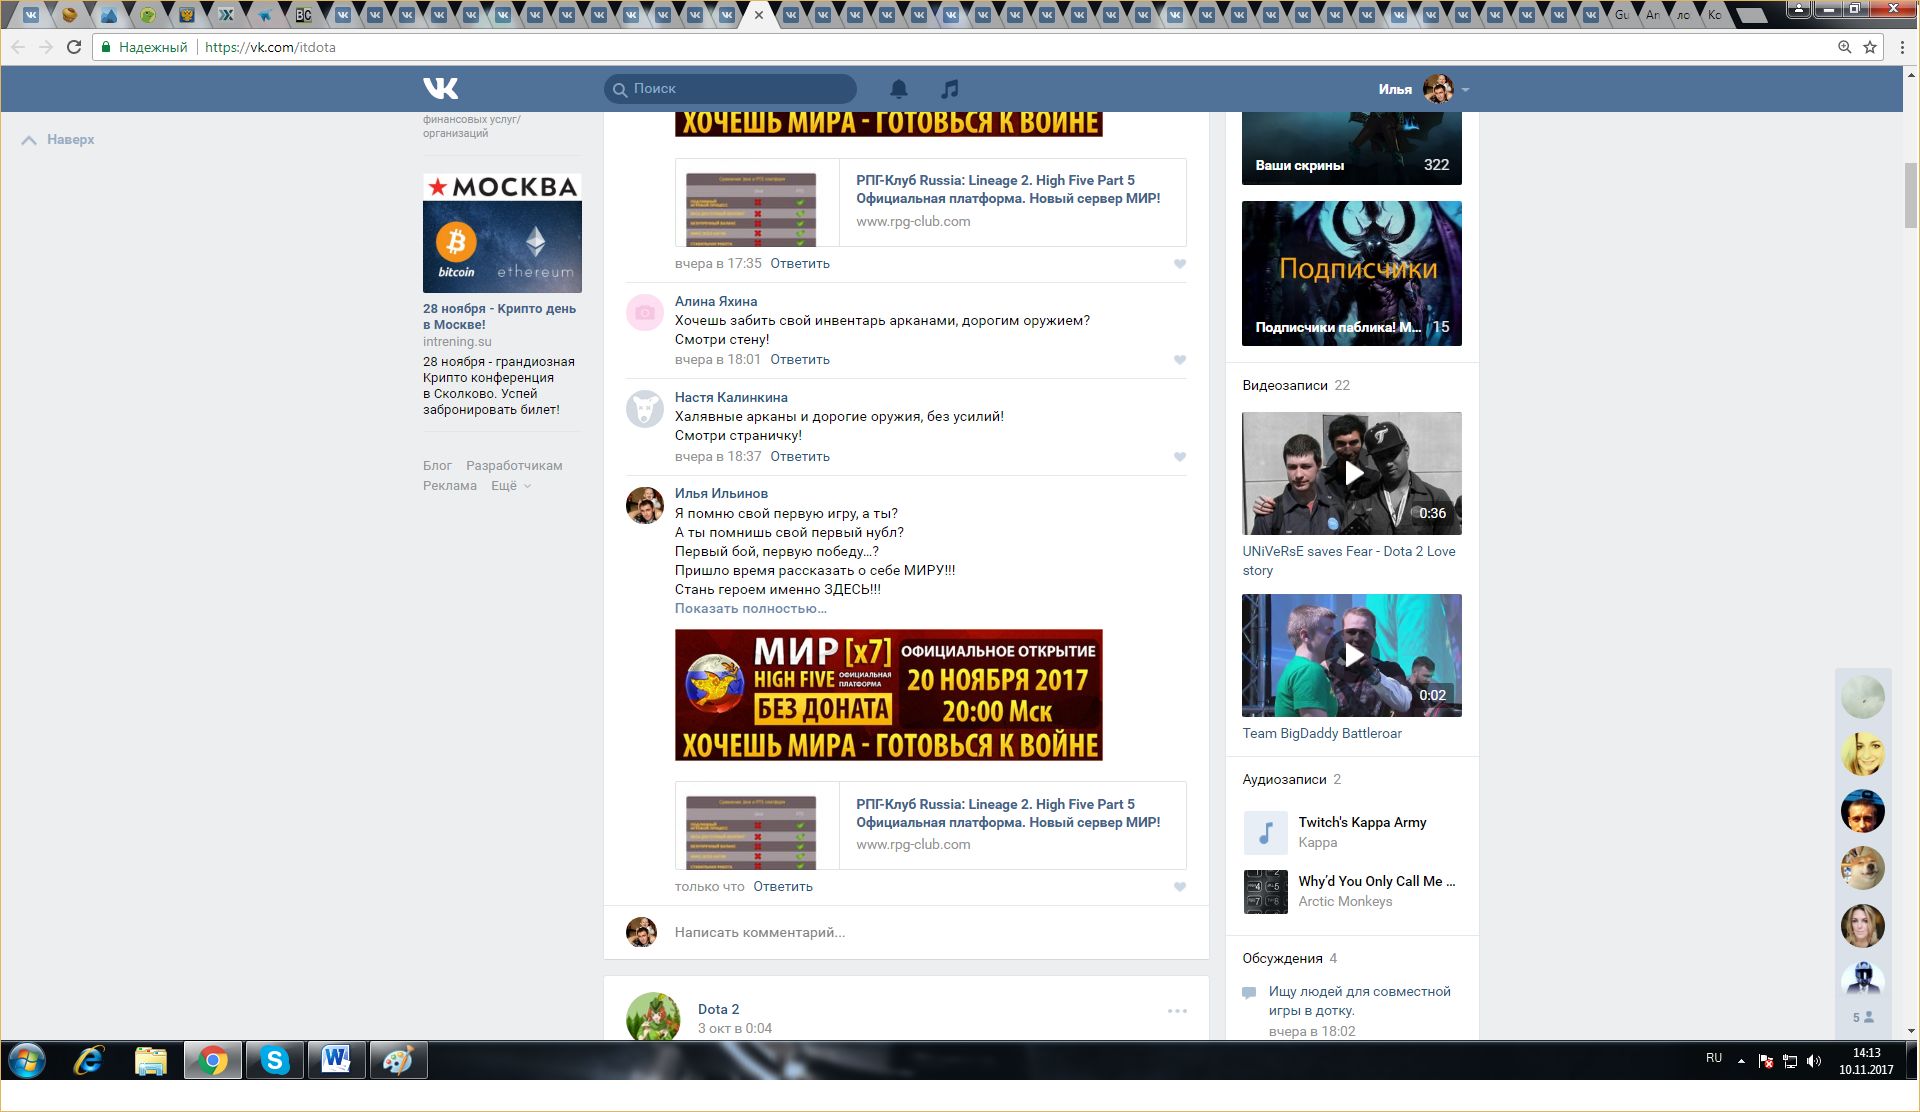Image resolution: width=1920 pixels, height=1112 pixels.
Task: Open the notifications bell
Action: pos(899,89)
